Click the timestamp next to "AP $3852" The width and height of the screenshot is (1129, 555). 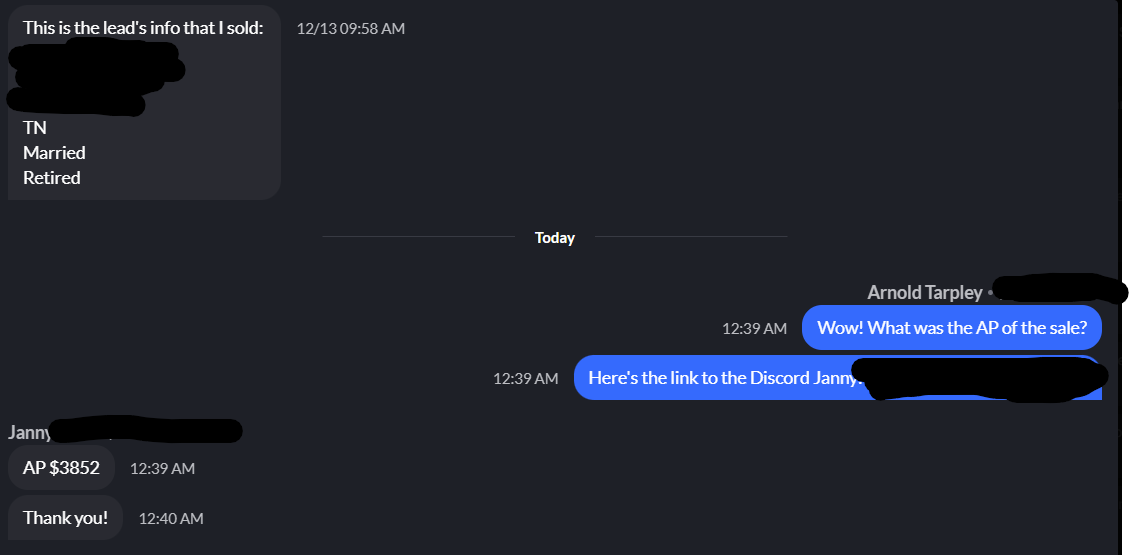162,468
